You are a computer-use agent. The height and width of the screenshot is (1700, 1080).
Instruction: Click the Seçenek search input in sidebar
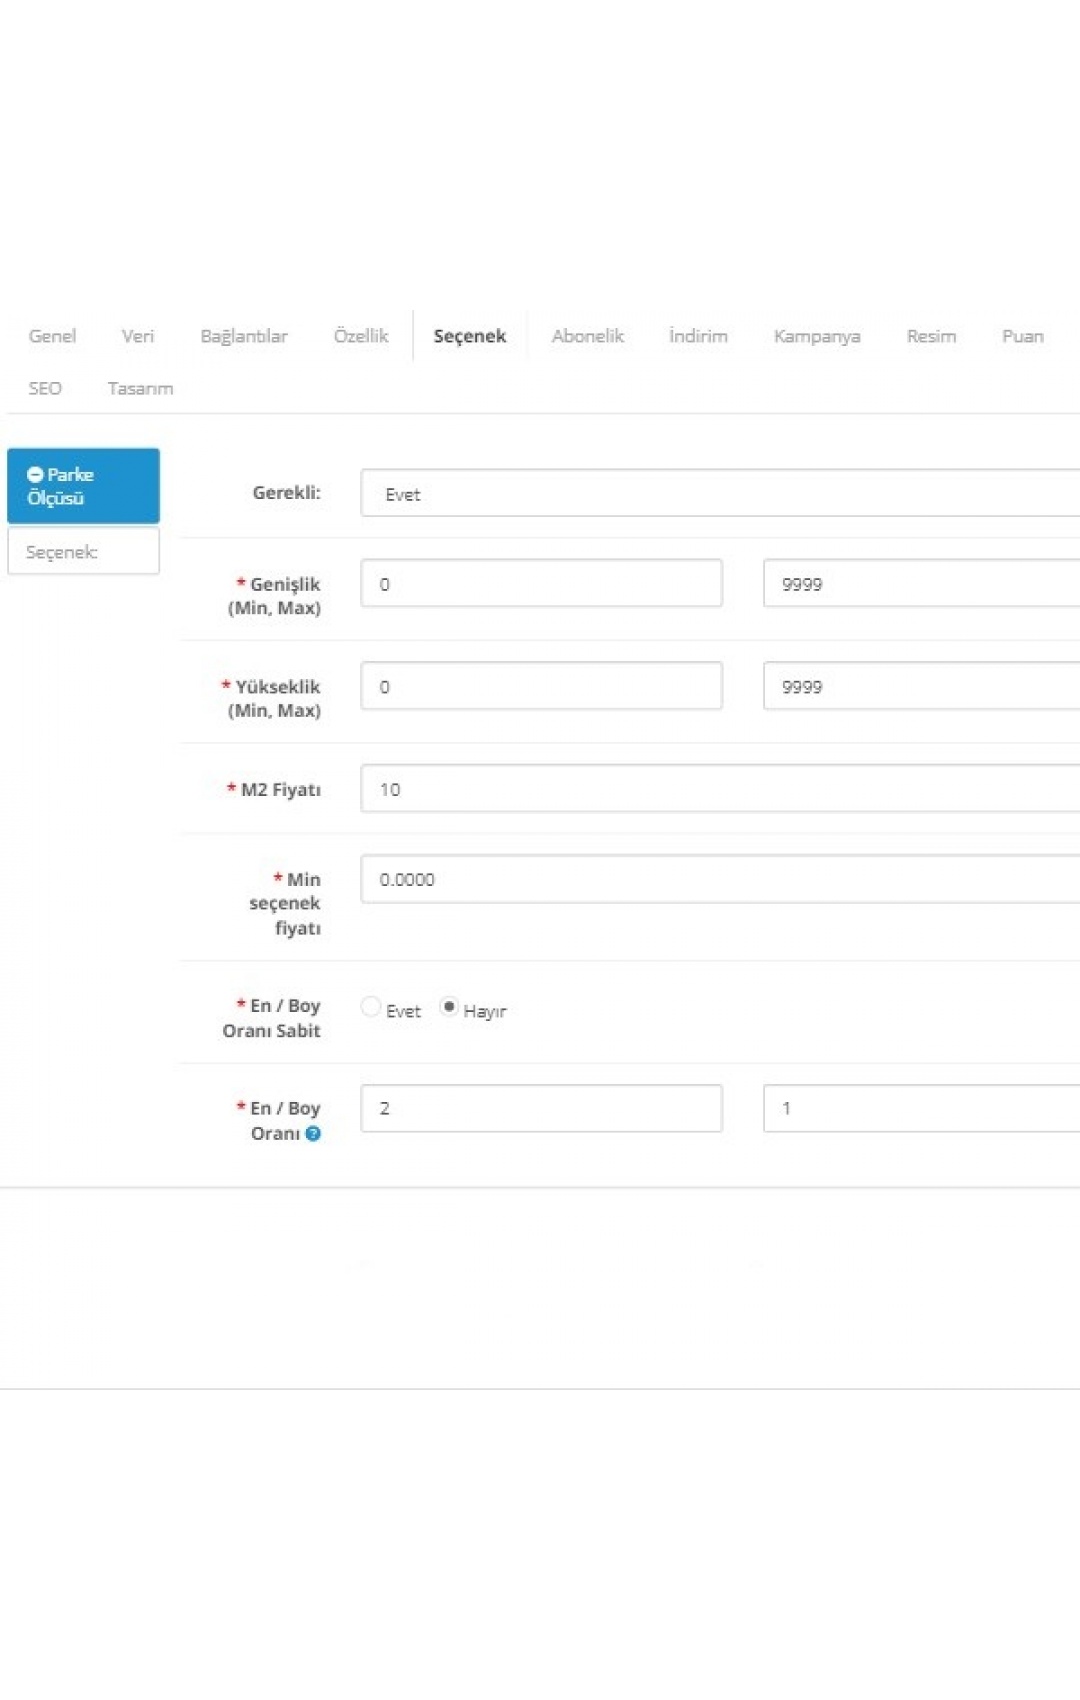[x=84, y=552]
